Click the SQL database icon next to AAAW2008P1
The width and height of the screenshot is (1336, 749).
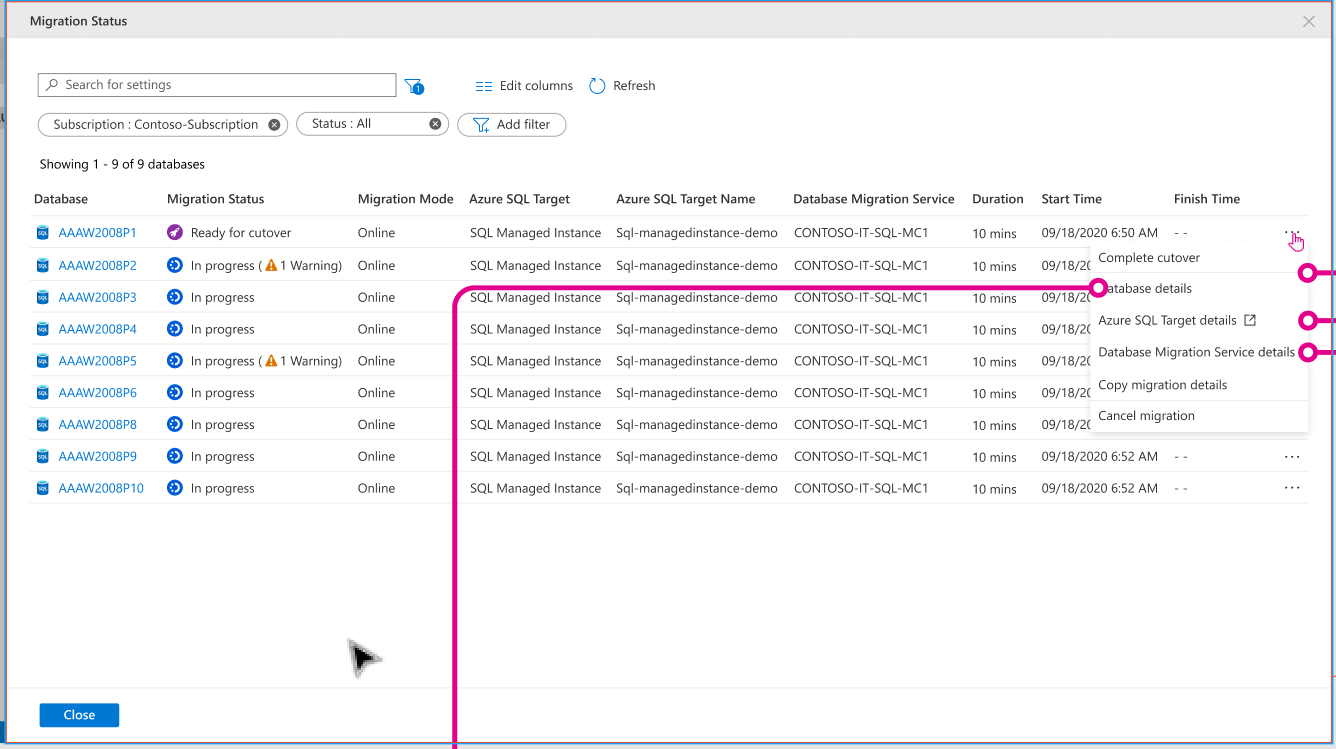pyautogui.click(x=41, y=232)
